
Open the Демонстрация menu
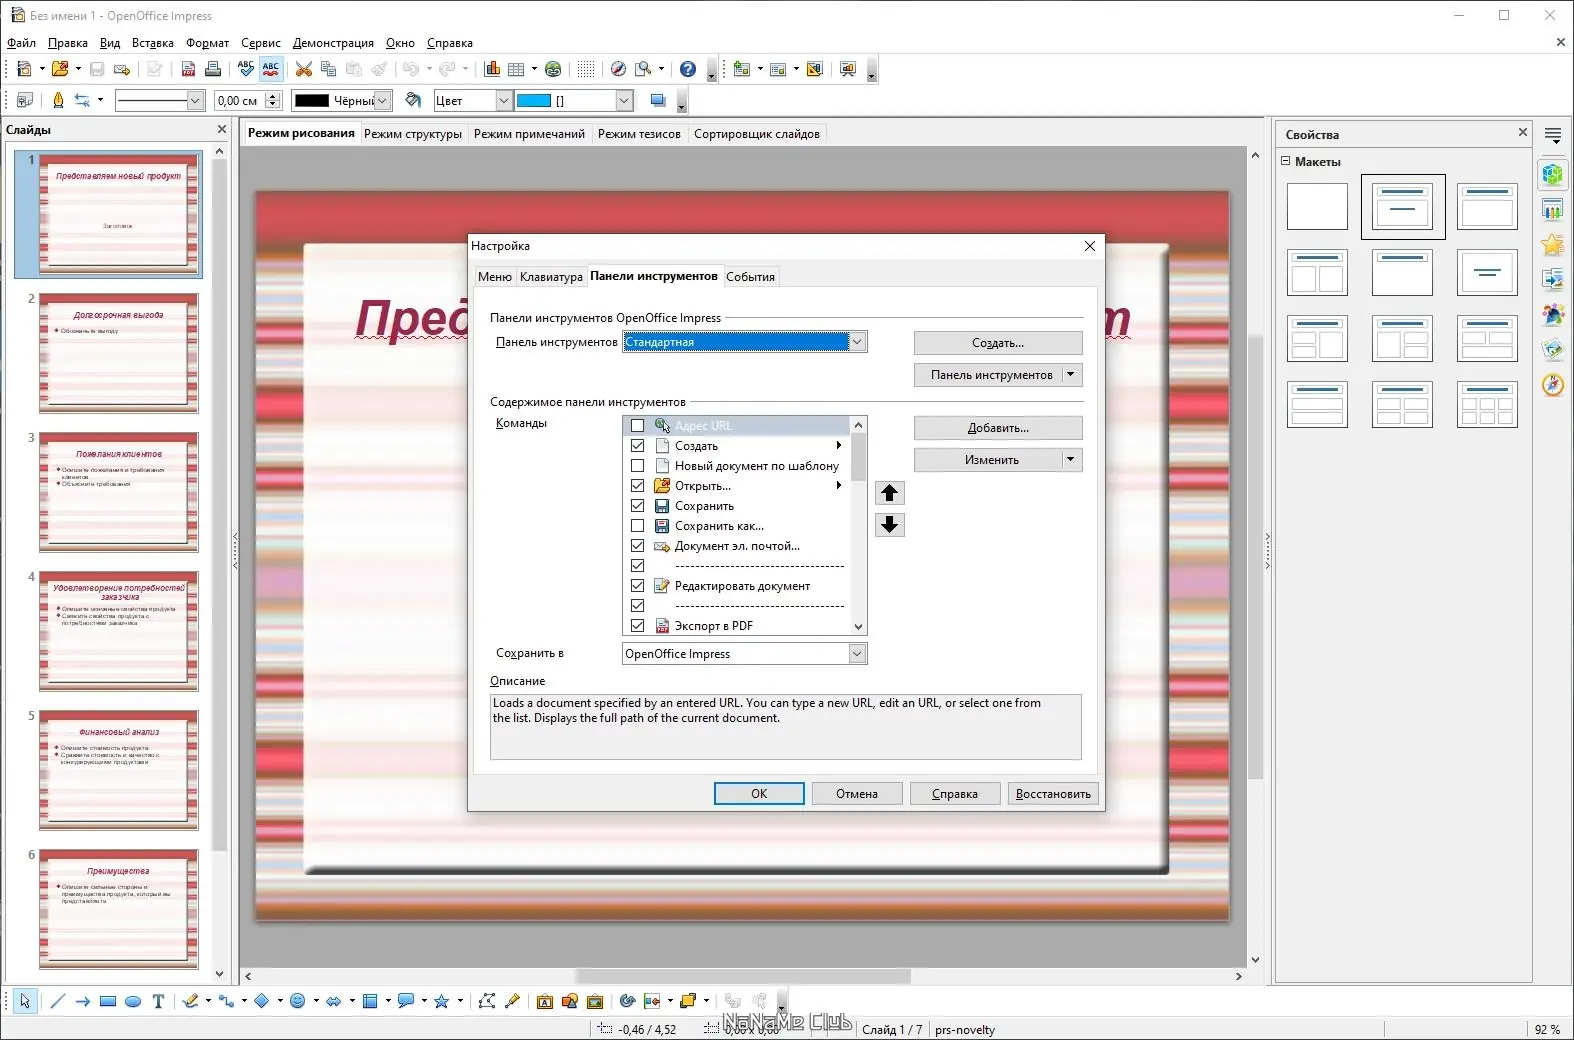pyautogui.click(x=333, y=43)
